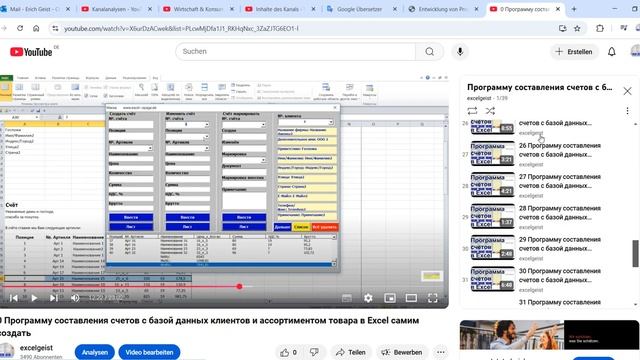Image resolution: width=640 pixels, height=360 pixels.
Task: Click the search magnifier button
Action: click(x=429, y=51)
